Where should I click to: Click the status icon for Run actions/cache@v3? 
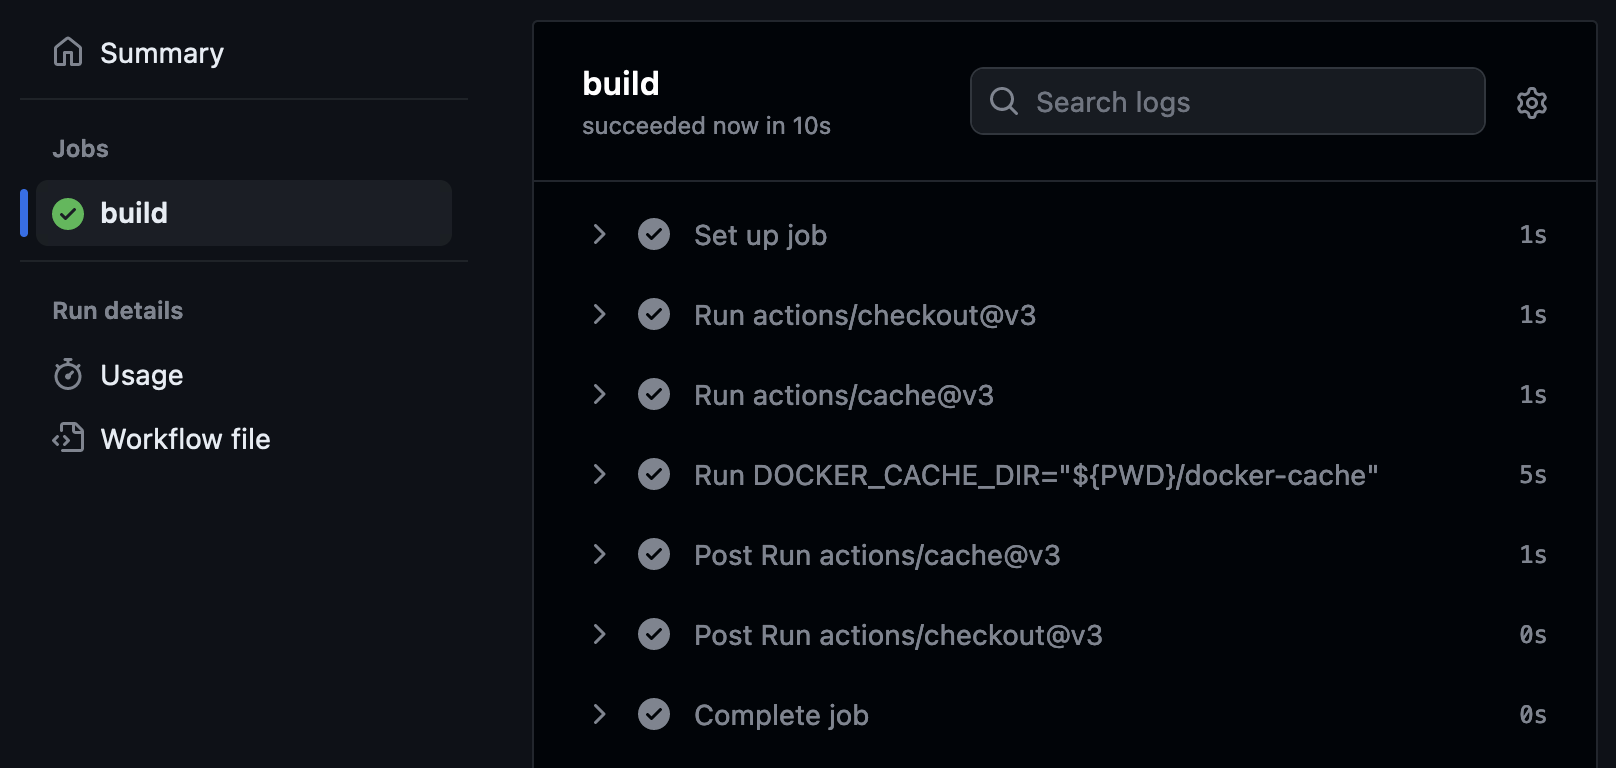(654, 394)
